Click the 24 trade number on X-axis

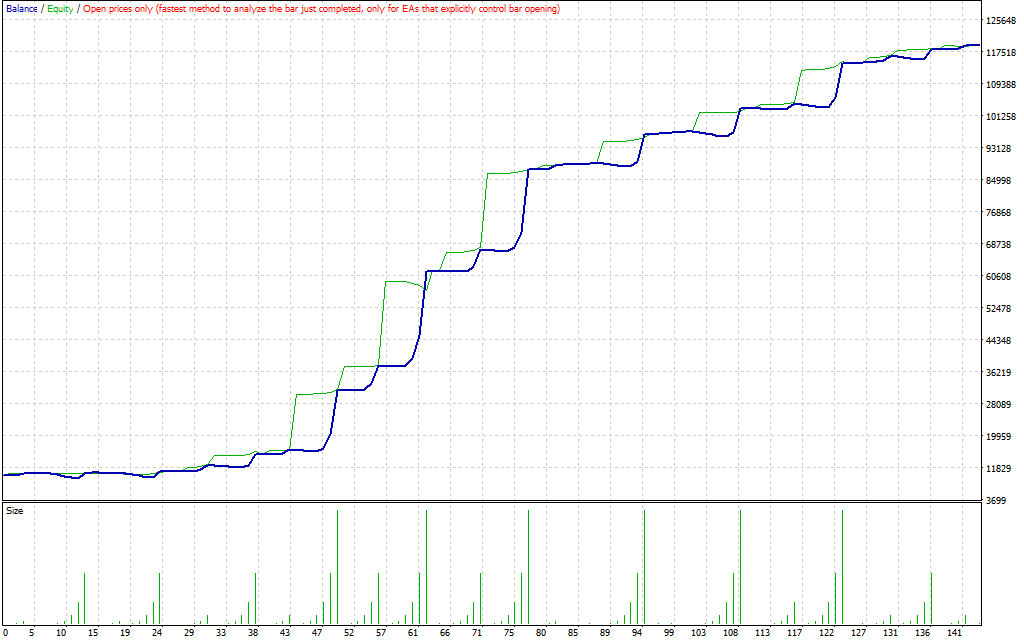pyautogui.click(x=157, y=633)
